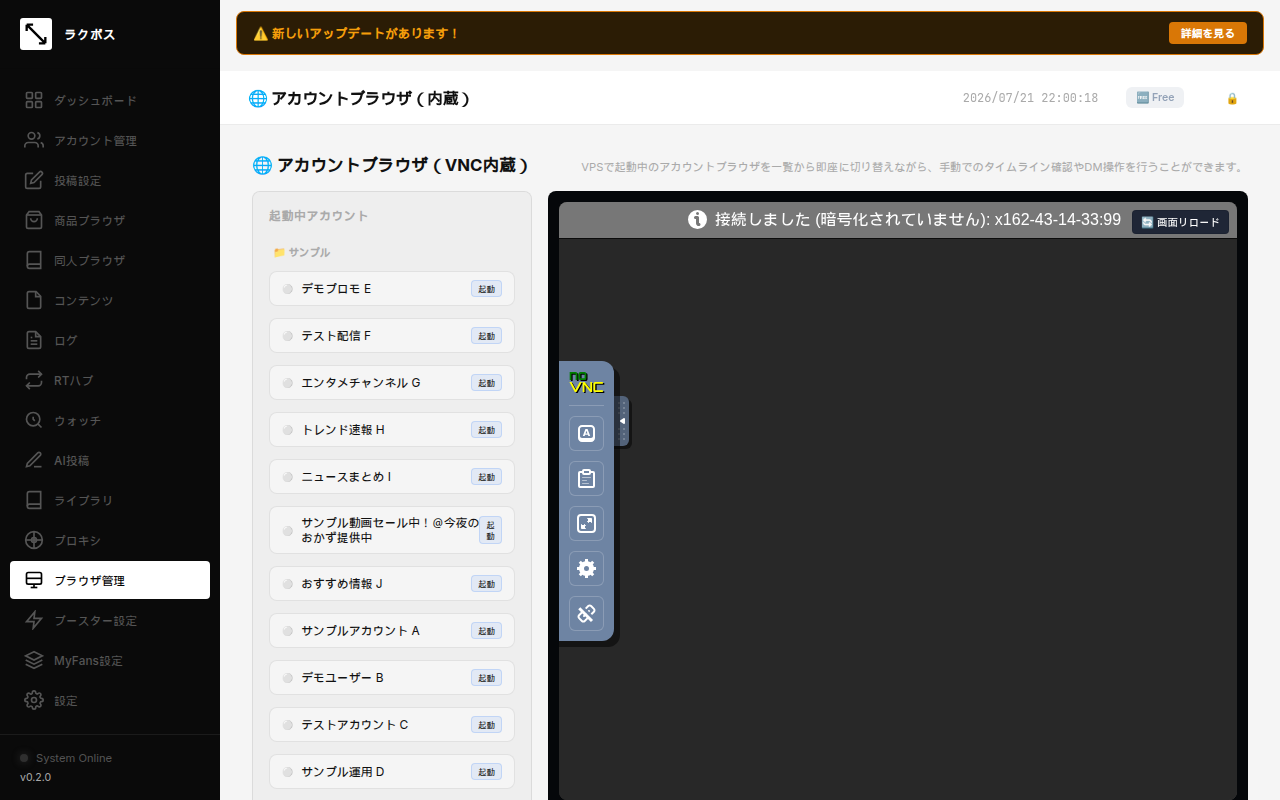Click the VNC connection status message
Screen dimensions: 1280x800
[x=904, y=220]
